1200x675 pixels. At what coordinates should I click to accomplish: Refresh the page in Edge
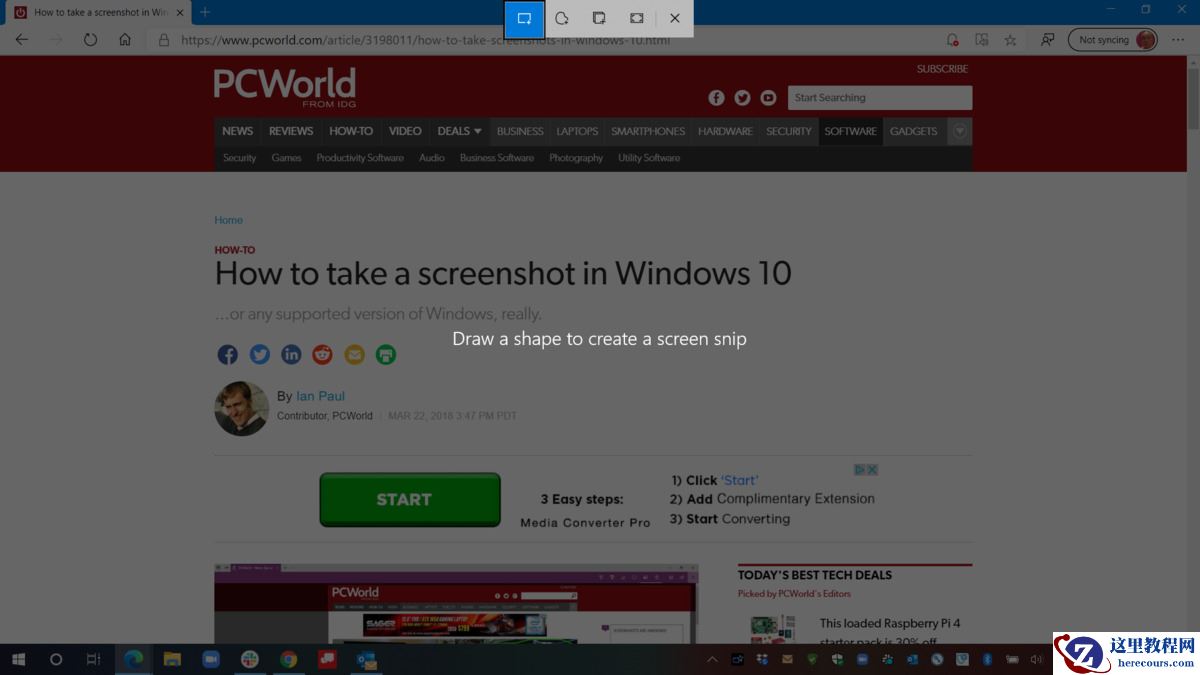click(x=90, y=40)
